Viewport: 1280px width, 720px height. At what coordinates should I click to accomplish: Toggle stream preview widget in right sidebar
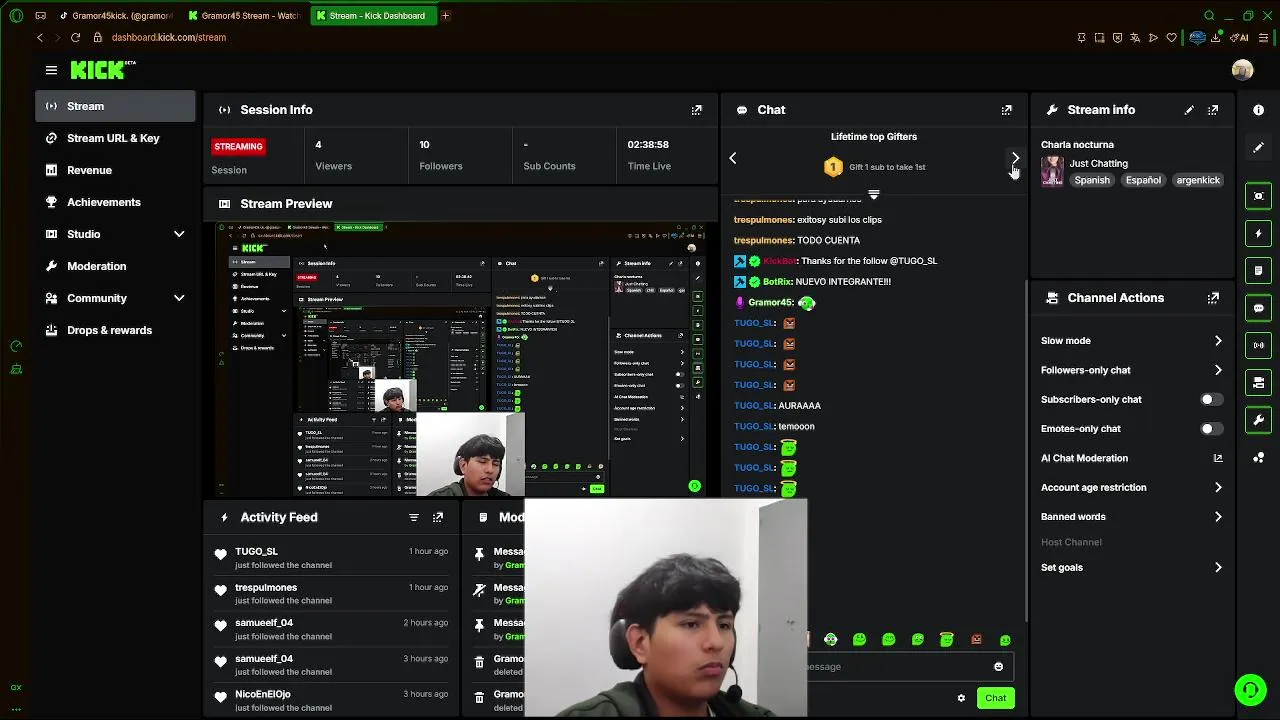[1259, 196]
